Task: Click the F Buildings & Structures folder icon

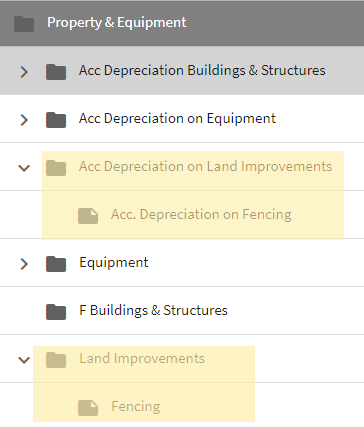Action: point(56,312)
